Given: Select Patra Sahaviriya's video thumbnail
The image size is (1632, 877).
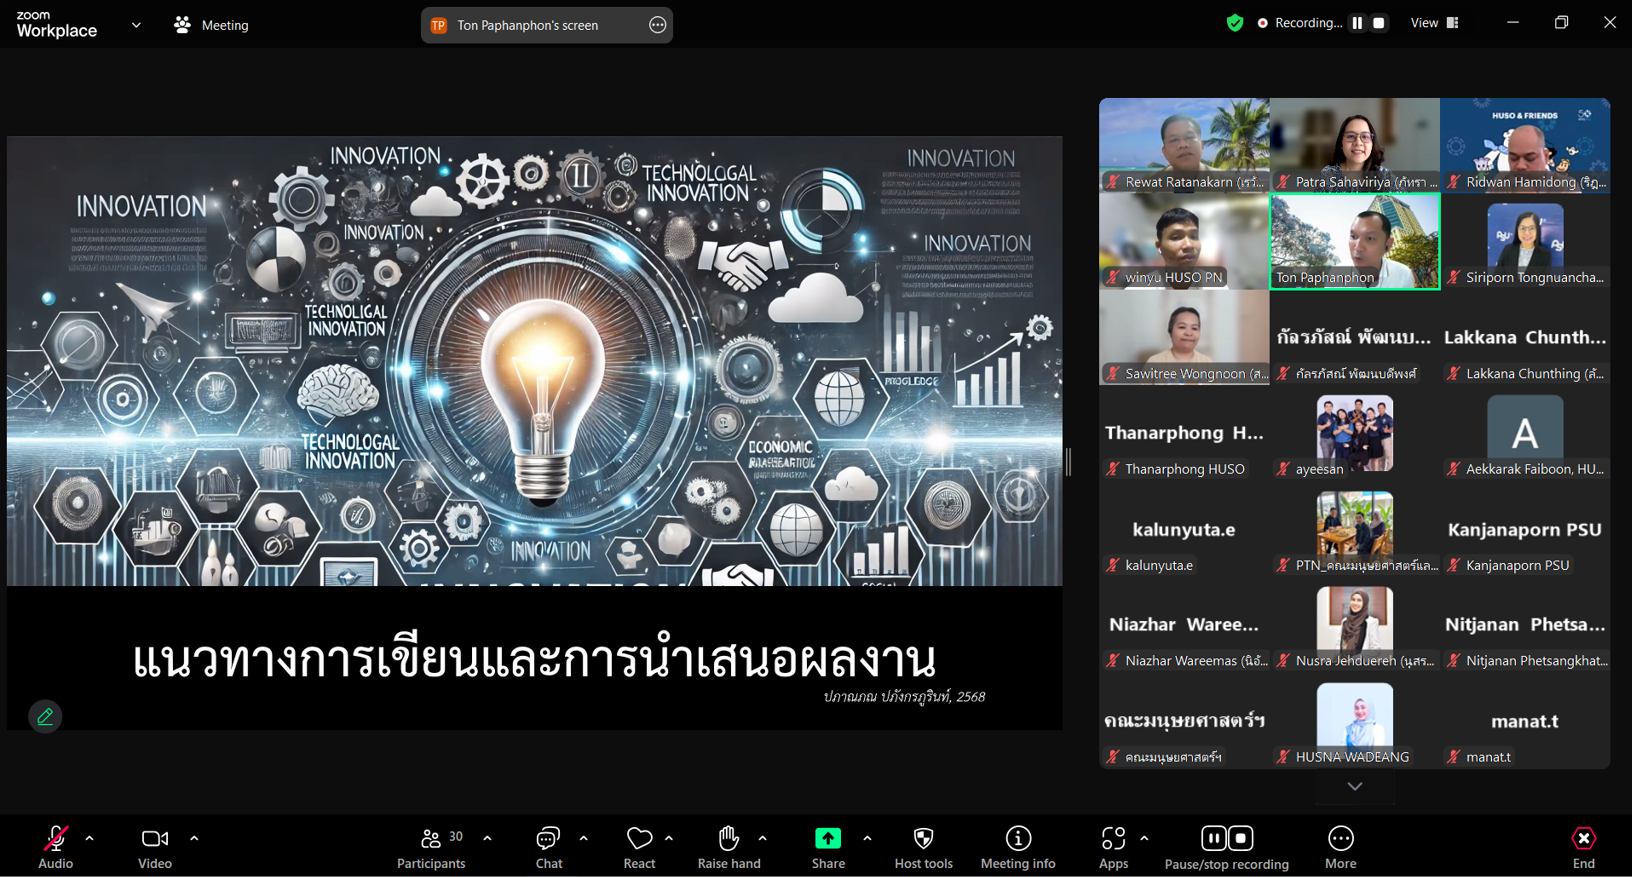Looking at the screenshot, I should tap(1355, 145).
